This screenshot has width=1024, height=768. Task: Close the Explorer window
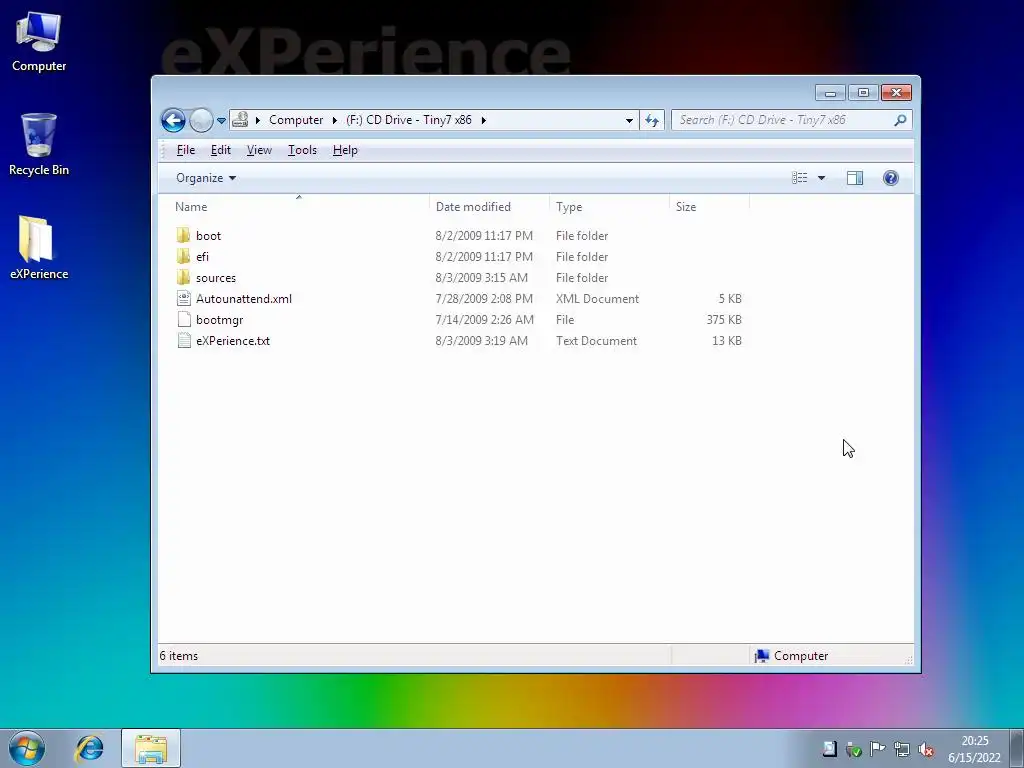[x=896, y=93]
